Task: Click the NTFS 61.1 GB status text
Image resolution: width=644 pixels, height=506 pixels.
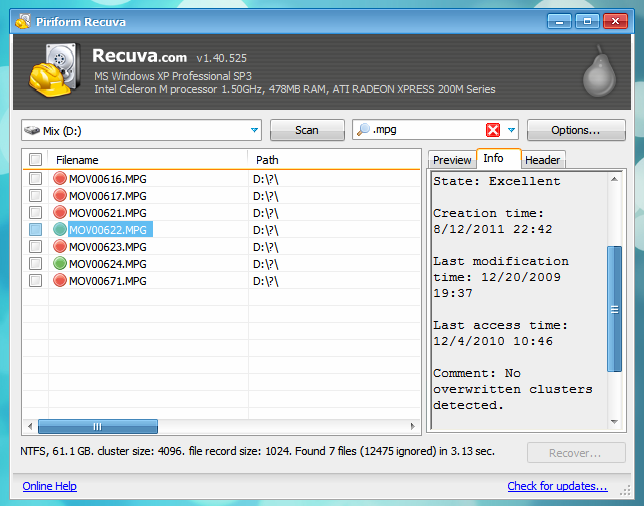Action: 257,451
